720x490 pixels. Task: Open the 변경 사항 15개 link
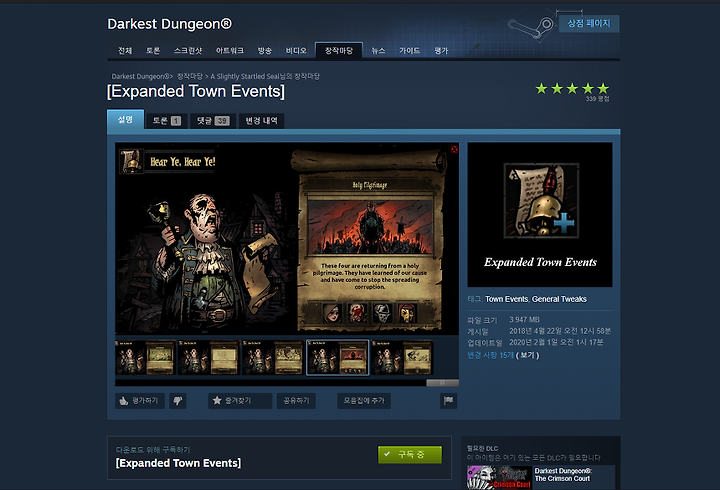tap(490, 355)
